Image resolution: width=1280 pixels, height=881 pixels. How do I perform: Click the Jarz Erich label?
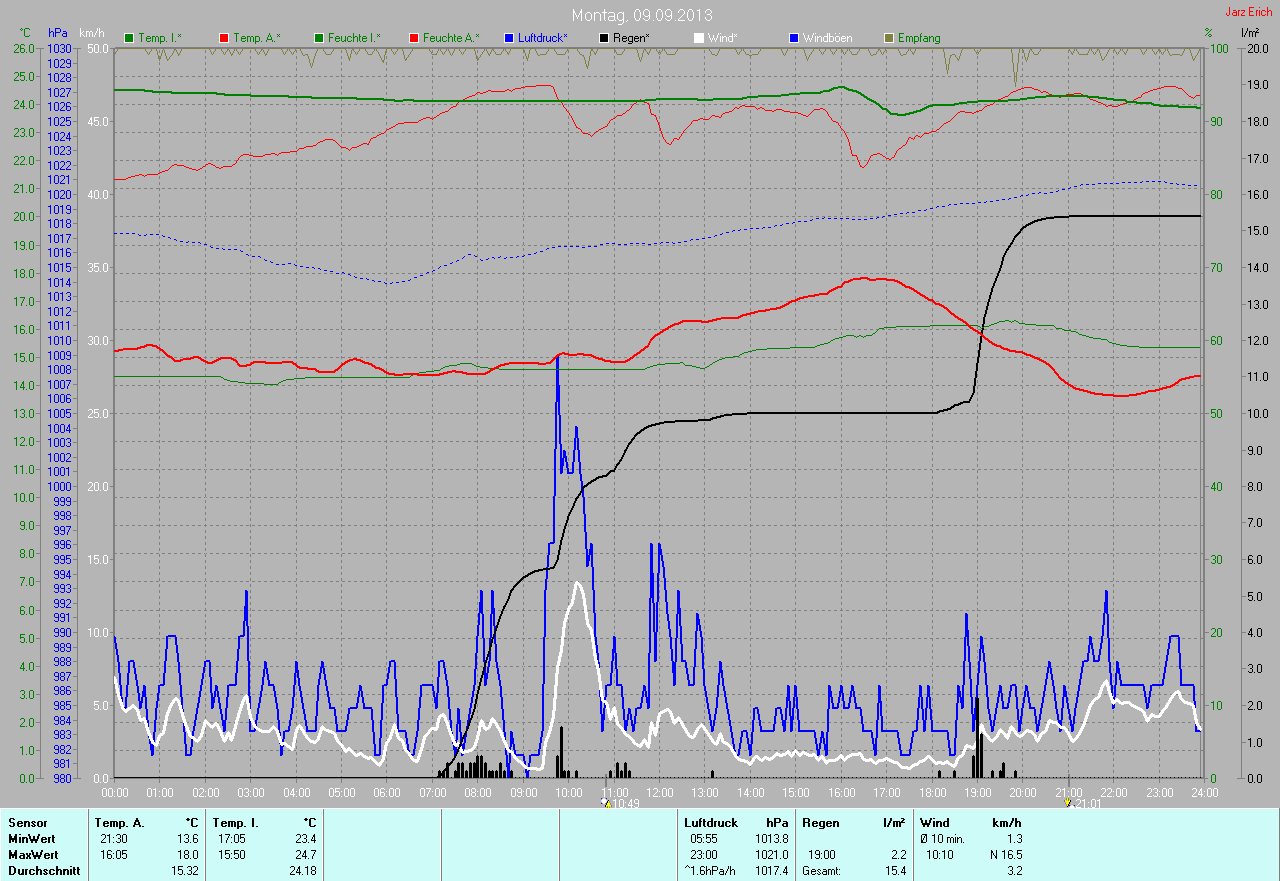(1248, 12)
